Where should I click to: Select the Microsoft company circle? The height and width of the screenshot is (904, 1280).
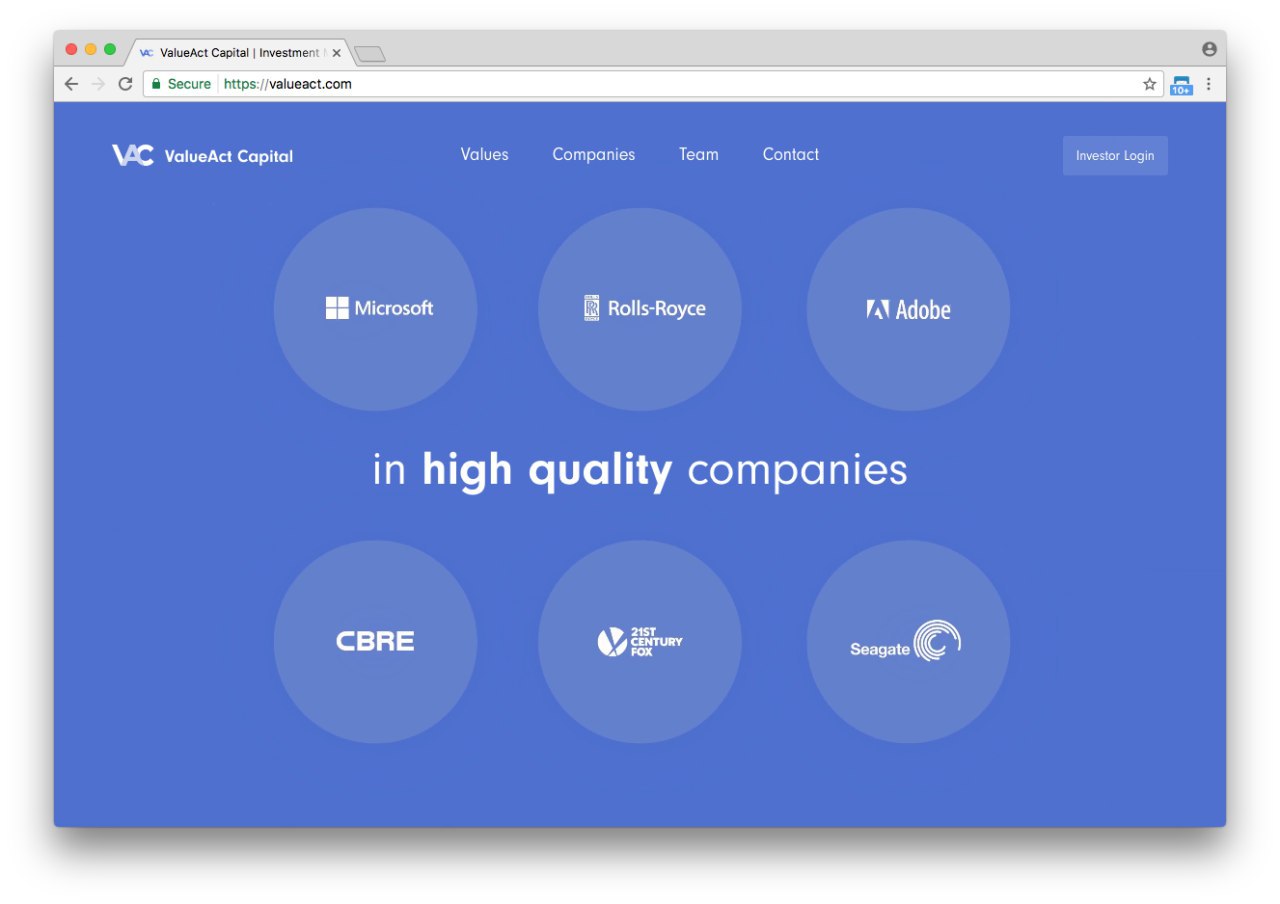375,309
